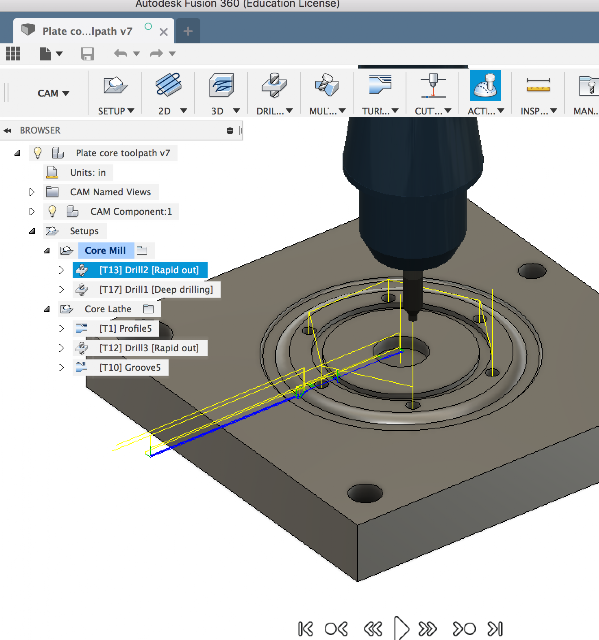The width and height of the screenshot is (599, 640).
Task: Open the 2D menu
Action: click(x=172, y=111)
